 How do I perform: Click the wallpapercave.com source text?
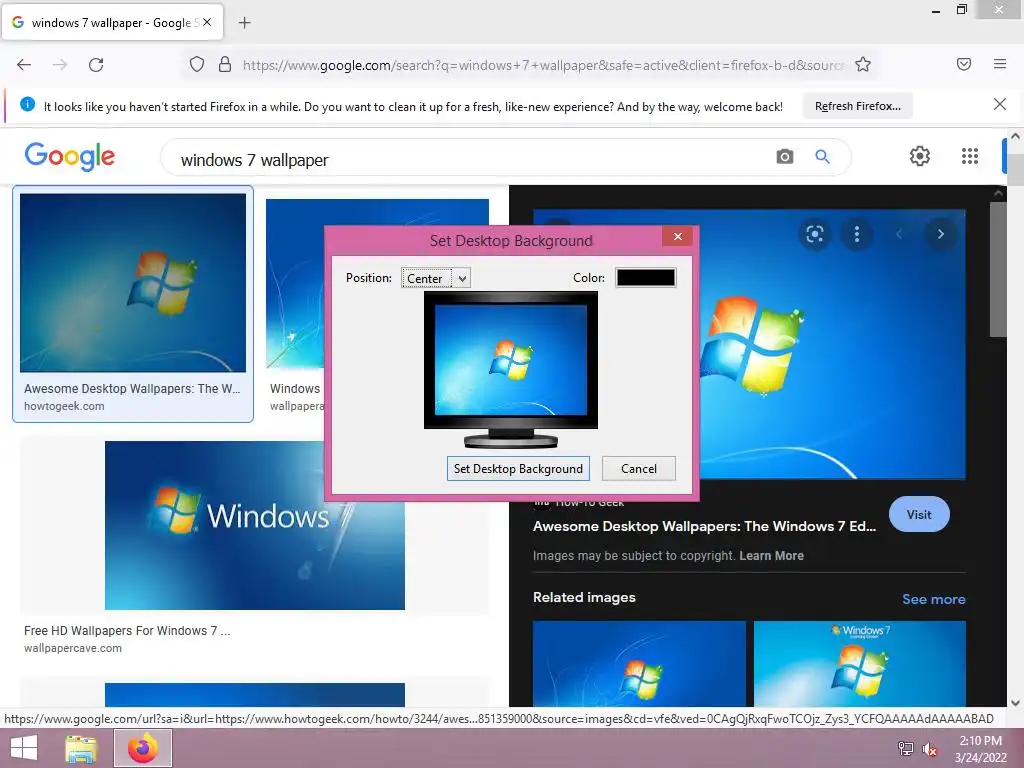click(x=73, y=648)
